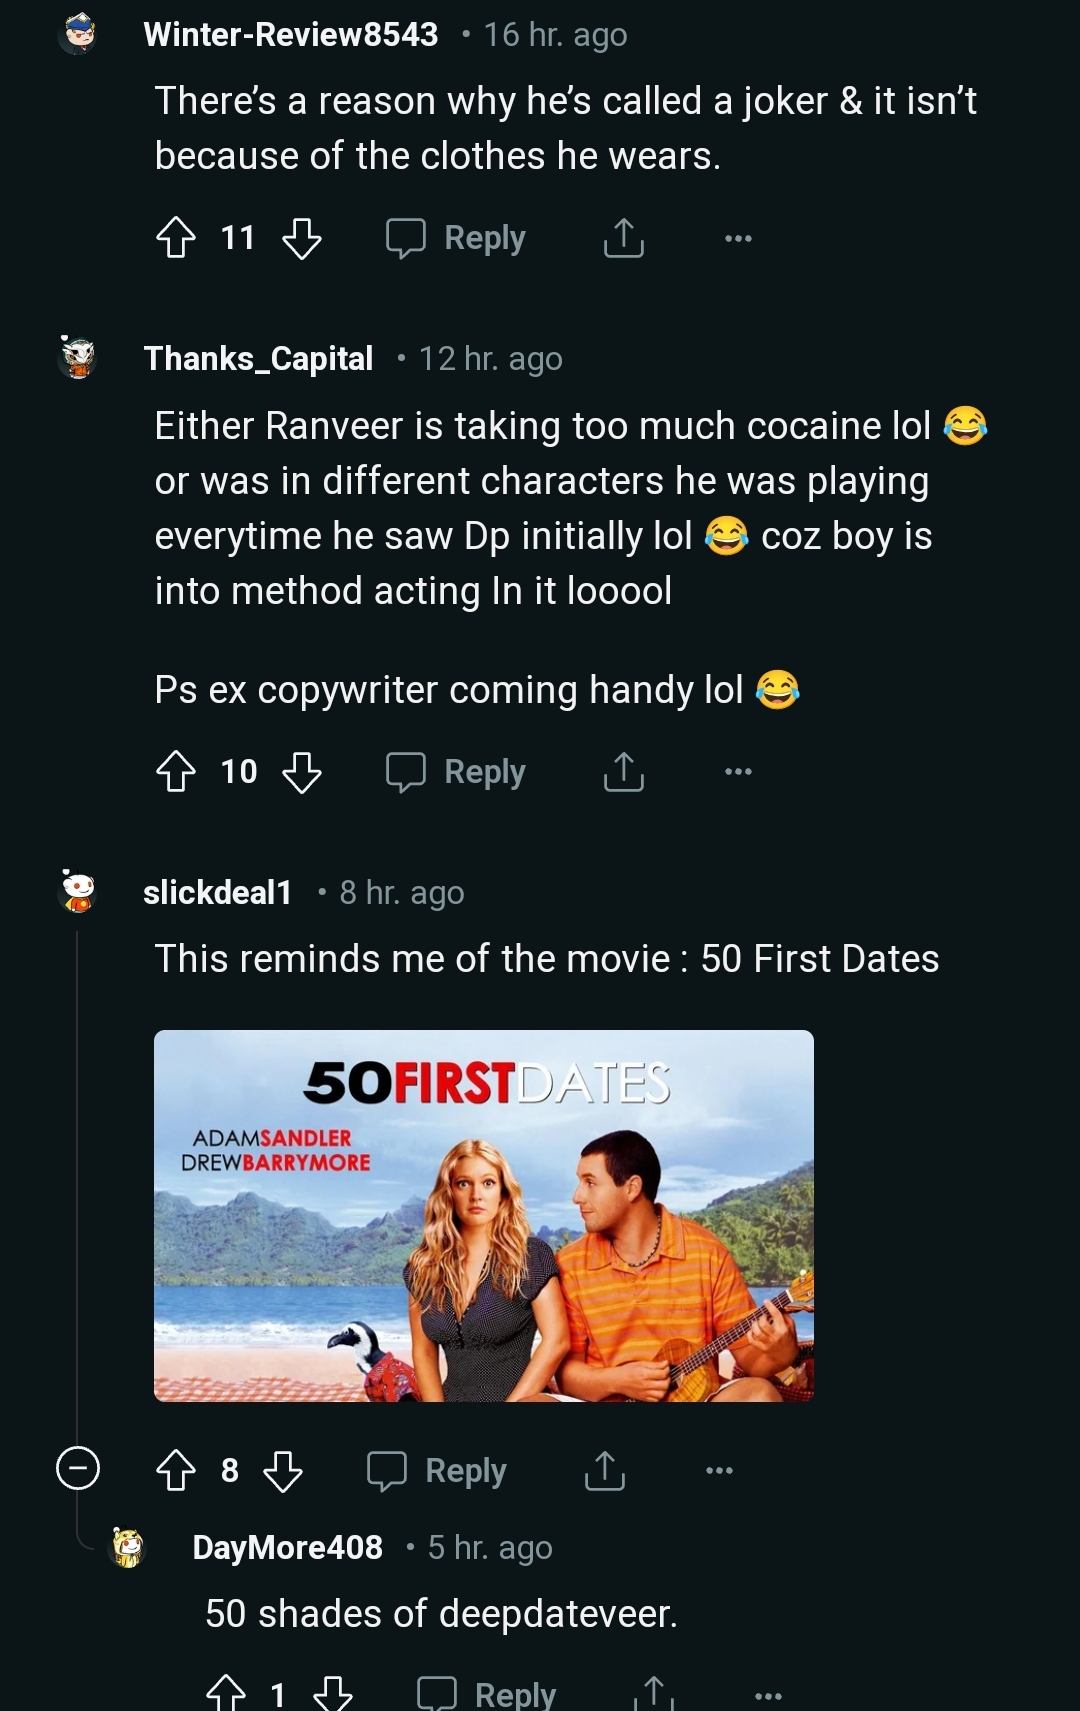Image resolution: width=1080 pixels, height=1711 pixels.
Task: Open more options on slickdeal1's comment
Action: click(719, 1471)
